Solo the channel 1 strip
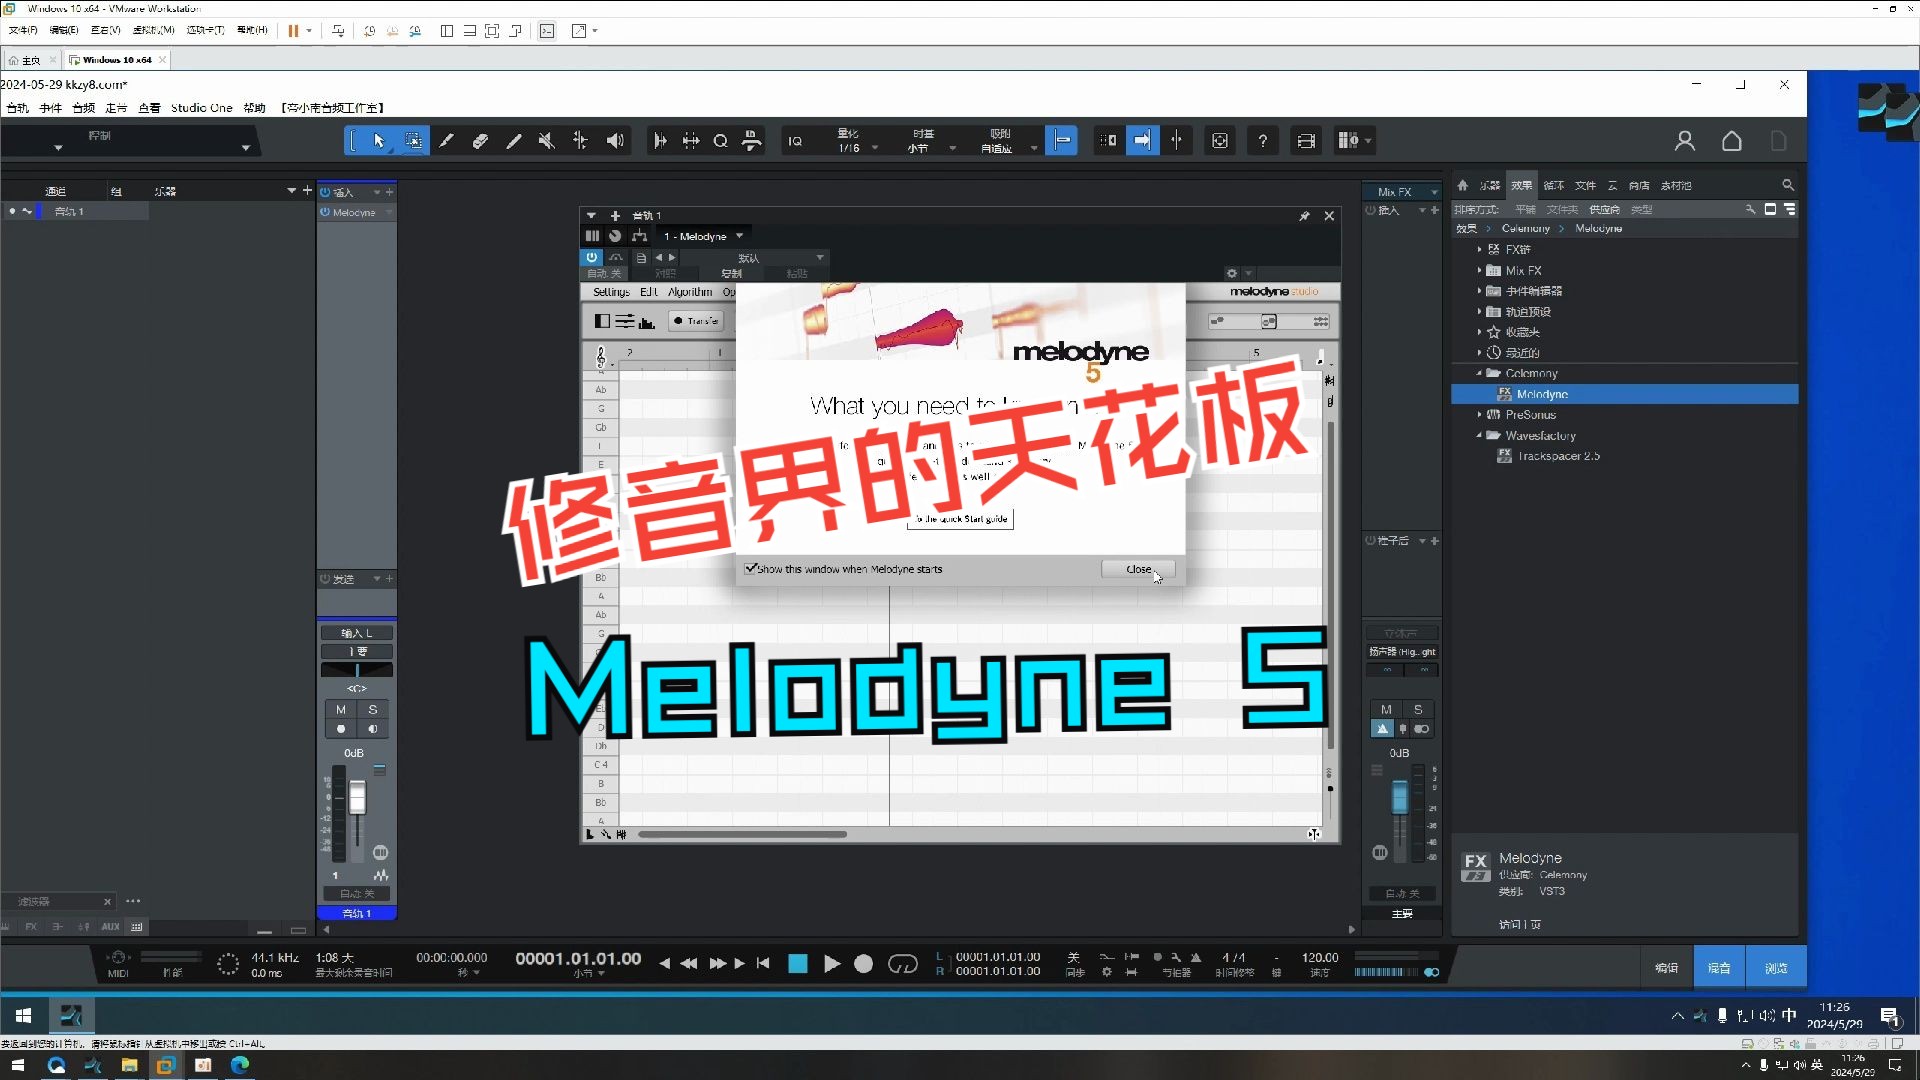 373,709
